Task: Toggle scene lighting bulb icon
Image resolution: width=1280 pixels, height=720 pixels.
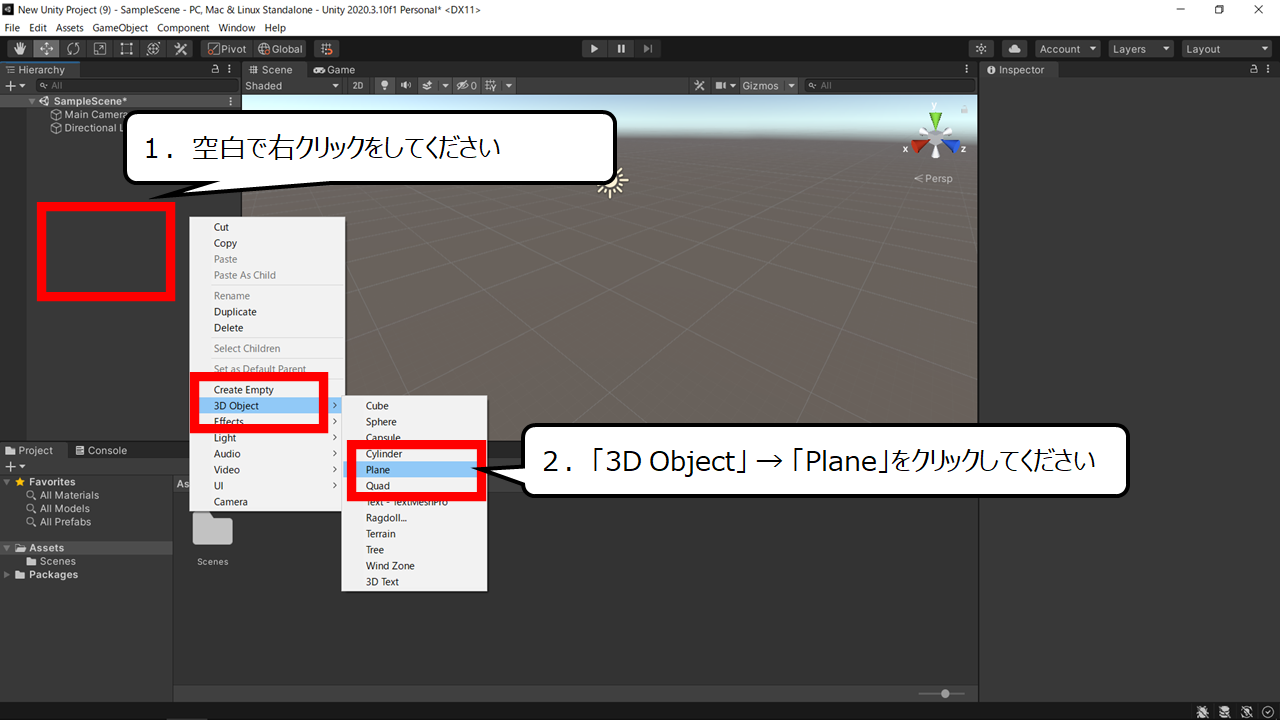Action: (384, 86)
